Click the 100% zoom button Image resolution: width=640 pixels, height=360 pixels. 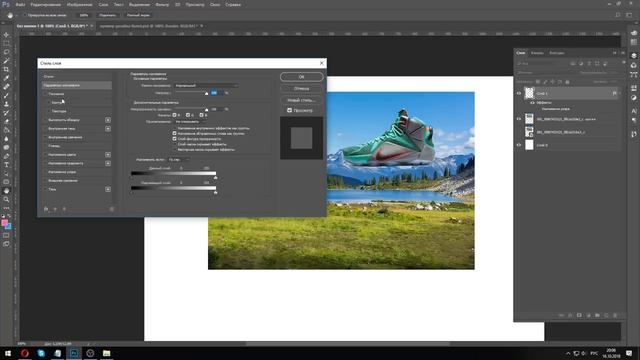84,15
